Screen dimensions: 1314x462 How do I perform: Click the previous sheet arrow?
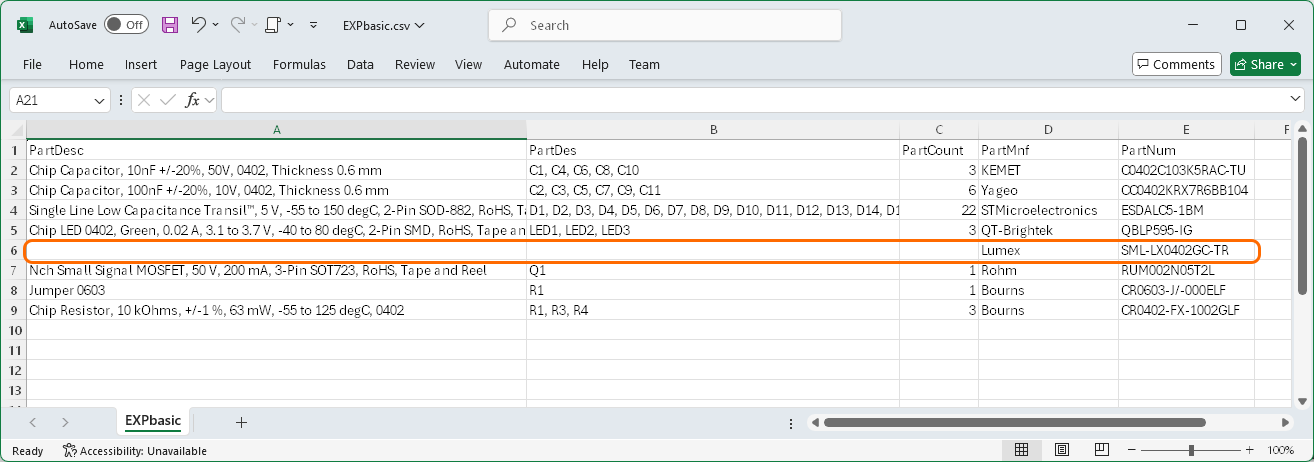(x=33, y=422)
